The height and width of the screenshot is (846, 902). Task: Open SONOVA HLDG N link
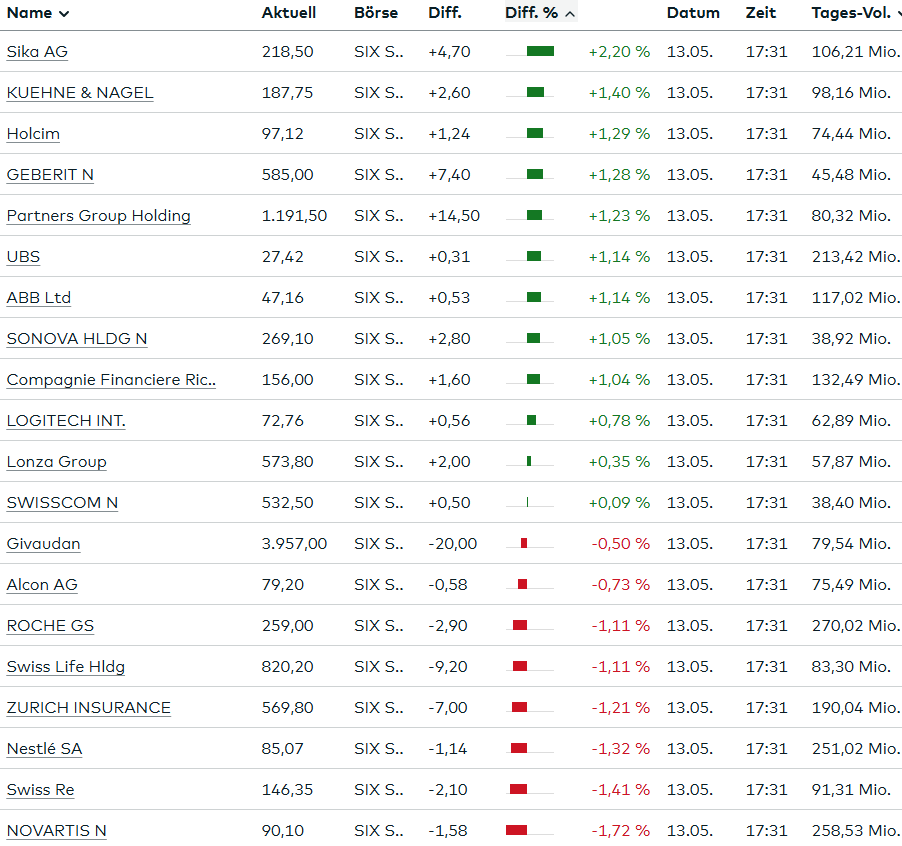[77, 339]
